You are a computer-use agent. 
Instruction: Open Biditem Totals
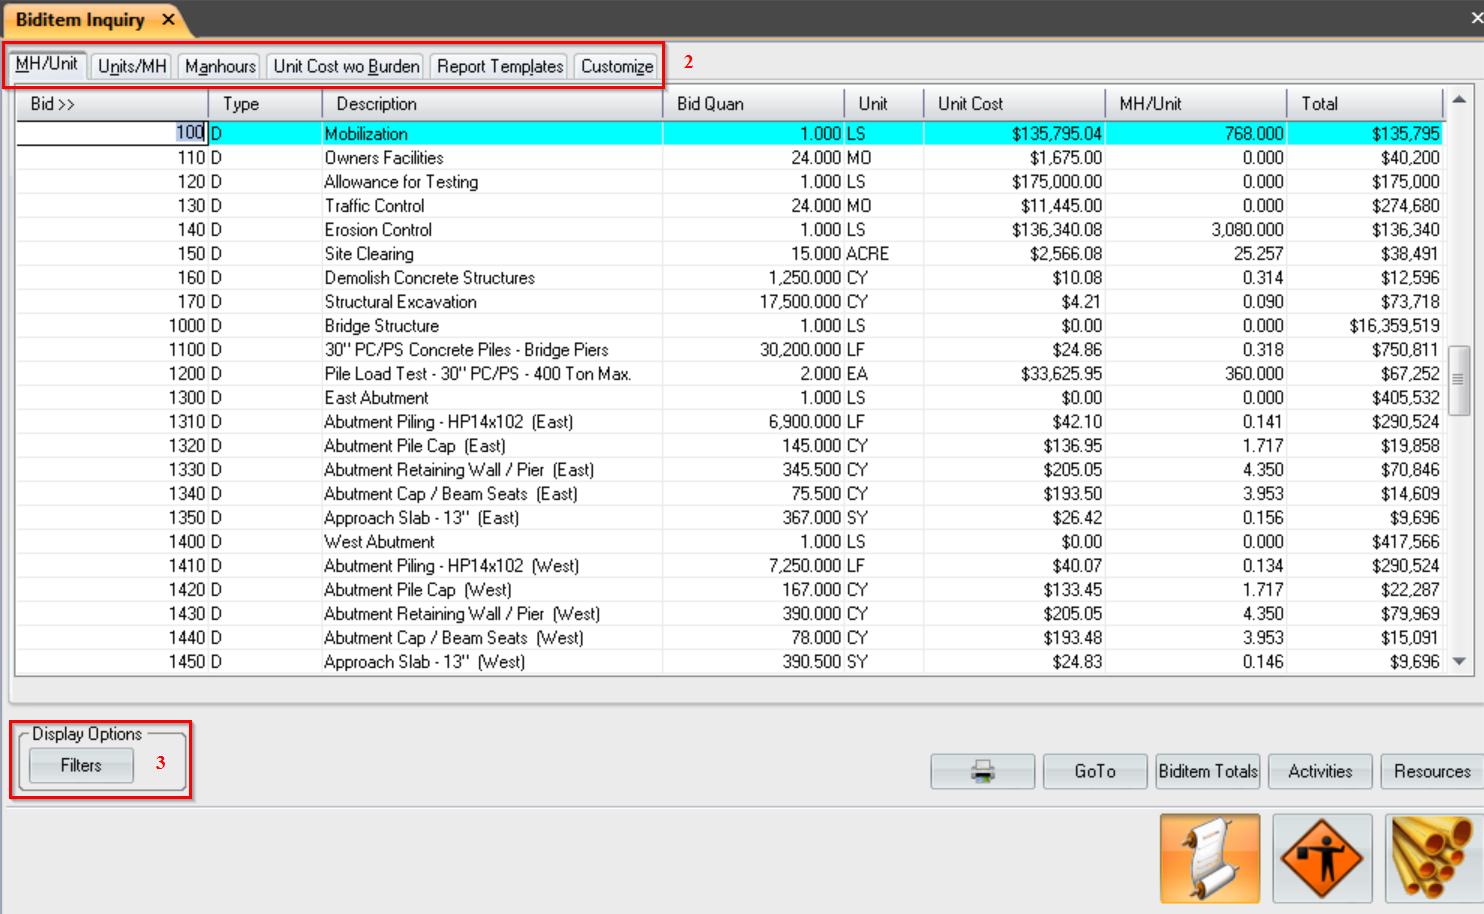(x=1208, y=771)
